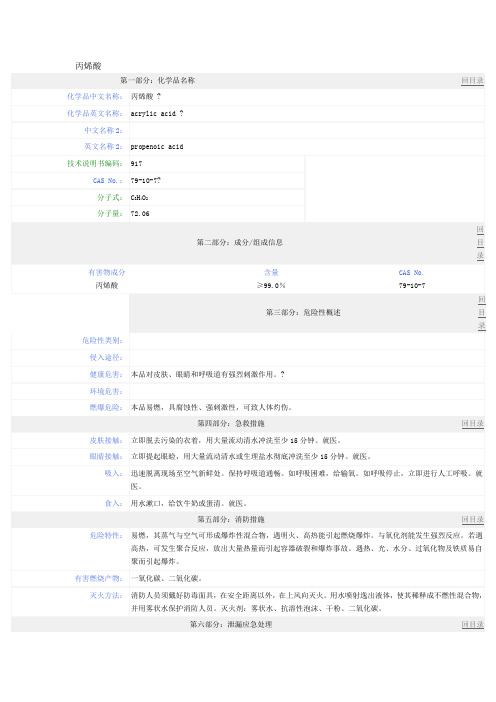
Task: Click the 眼睛接触 label
Action: coord(106,456)
